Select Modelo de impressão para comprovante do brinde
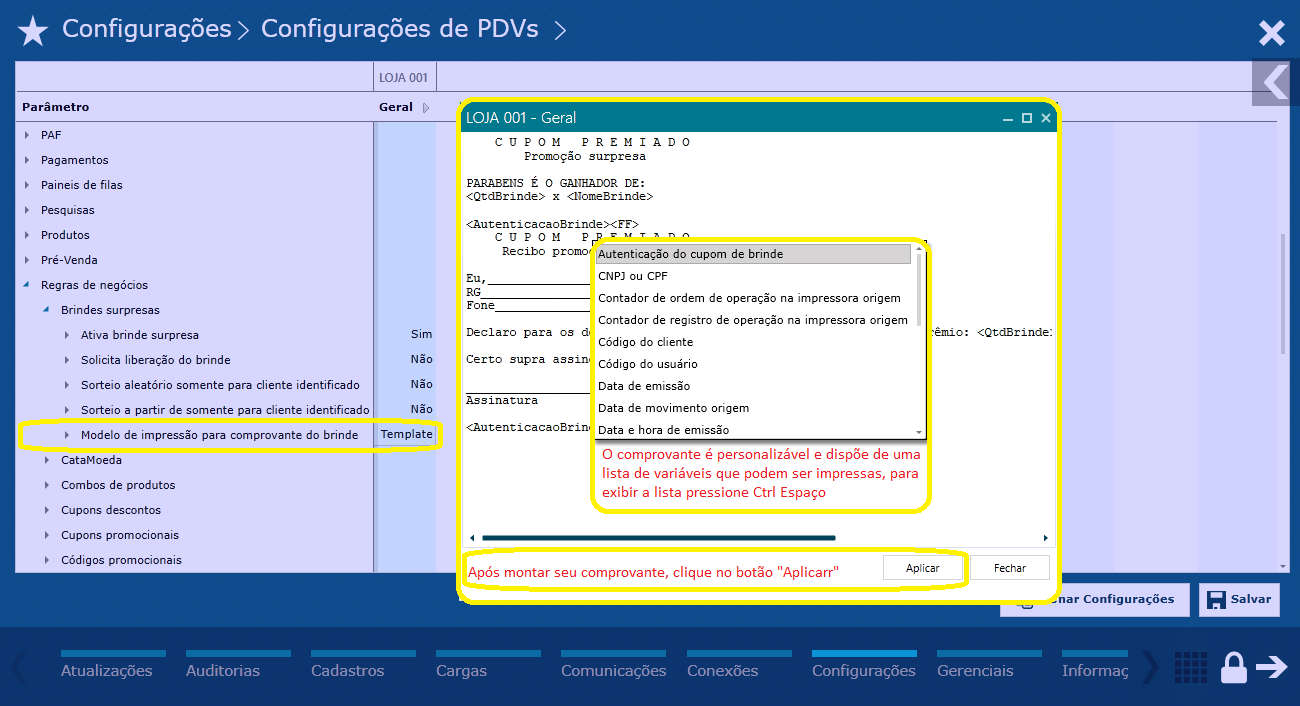This screenshot has height=706, width=1300. [219, 435]
